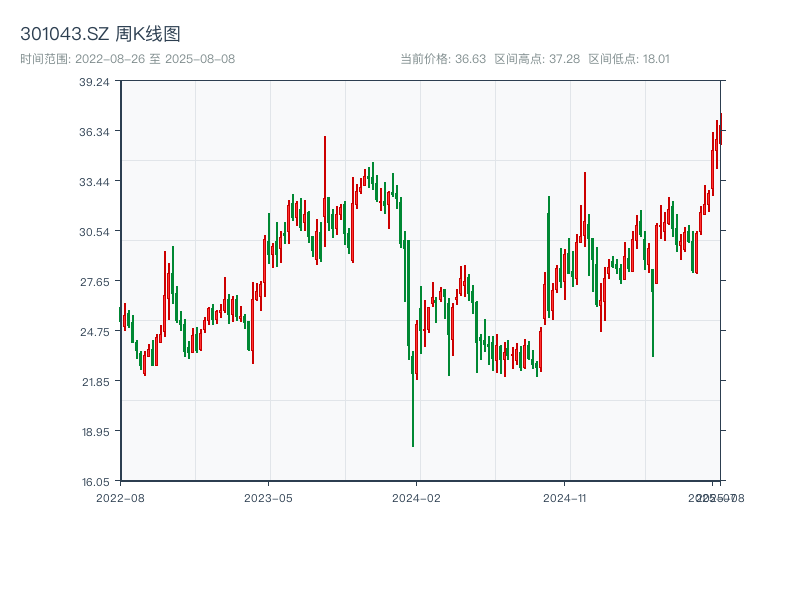Click the range low label 区间低点: 18.01
The width and height of the screenshot is (800, 600).
coord(629,59)
